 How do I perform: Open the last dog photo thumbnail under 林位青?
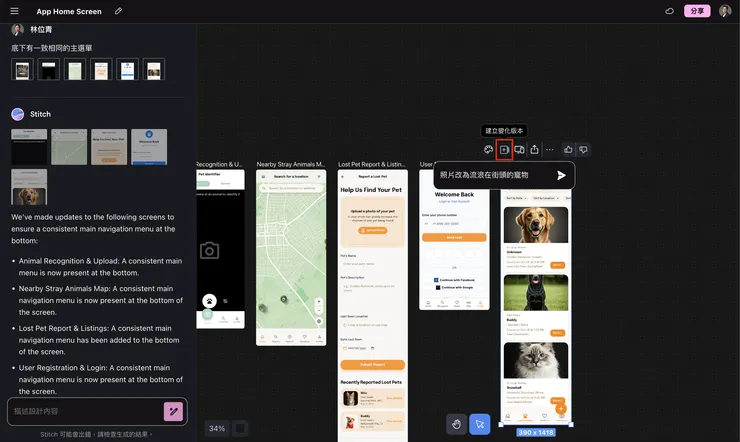pyautogui.click(x=154, y=70)
